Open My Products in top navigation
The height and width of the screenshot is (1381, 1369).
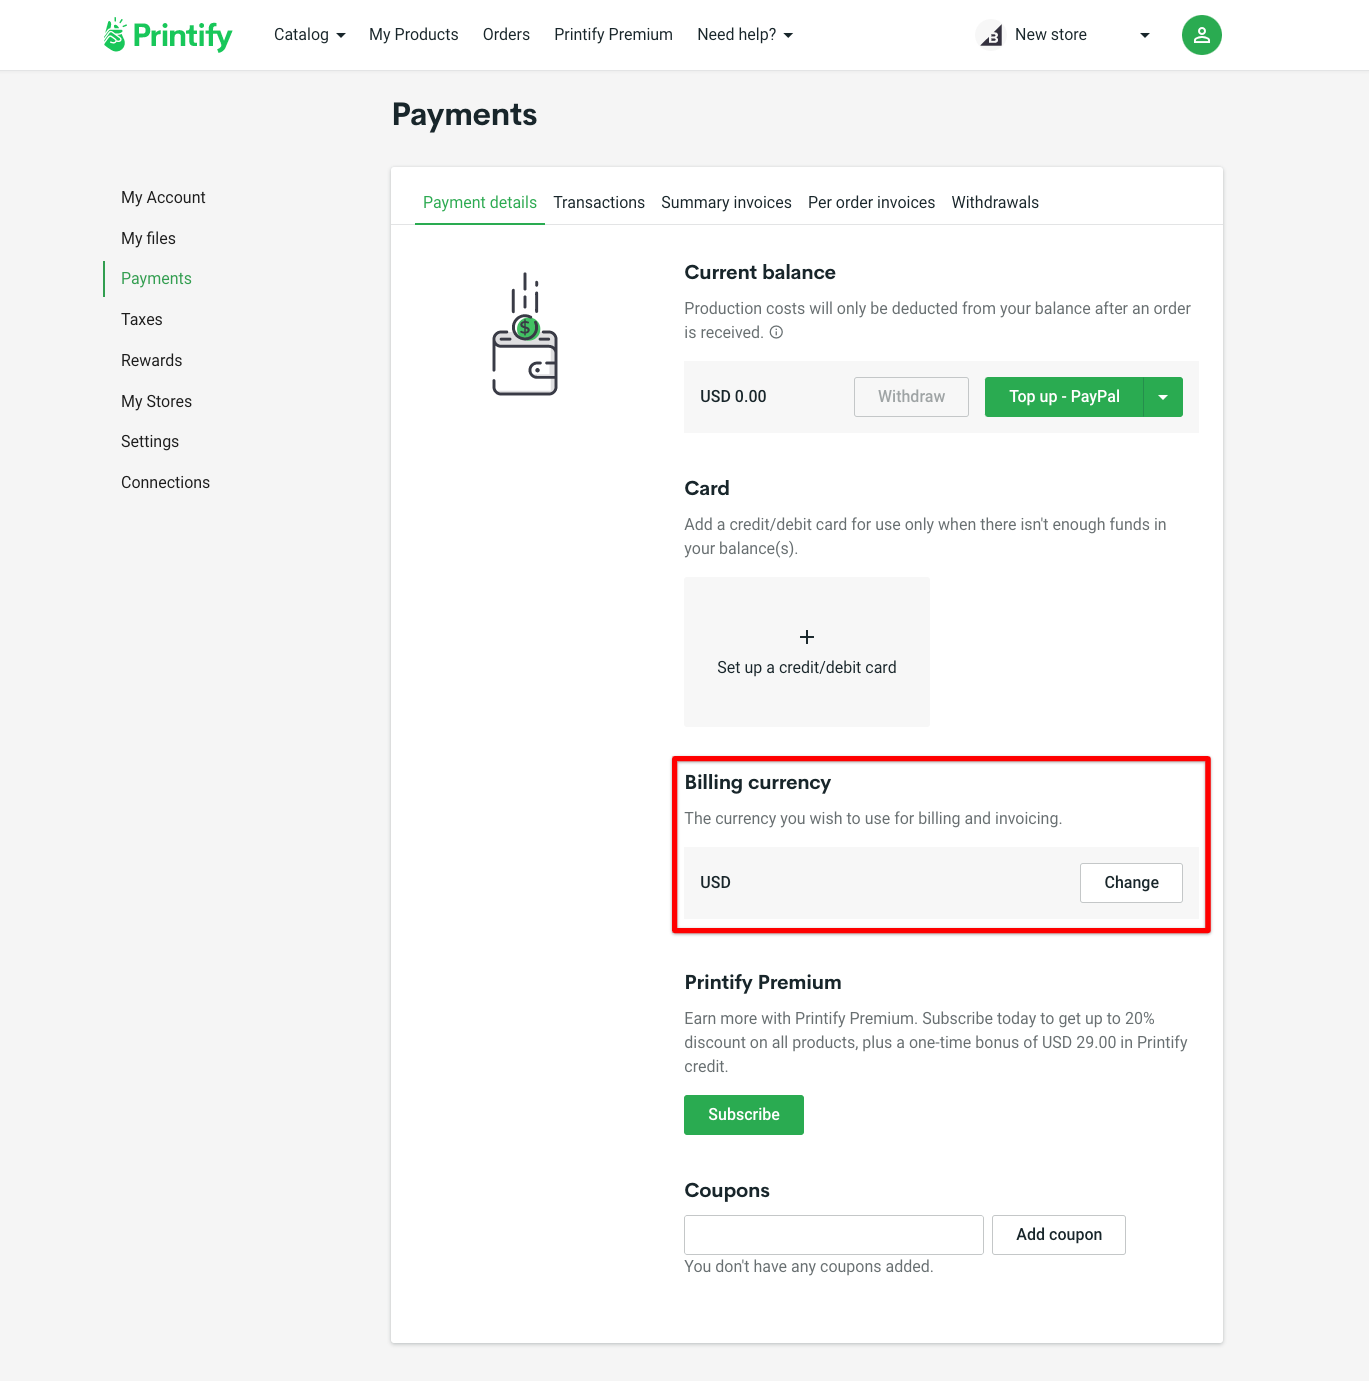pos(414,35)
